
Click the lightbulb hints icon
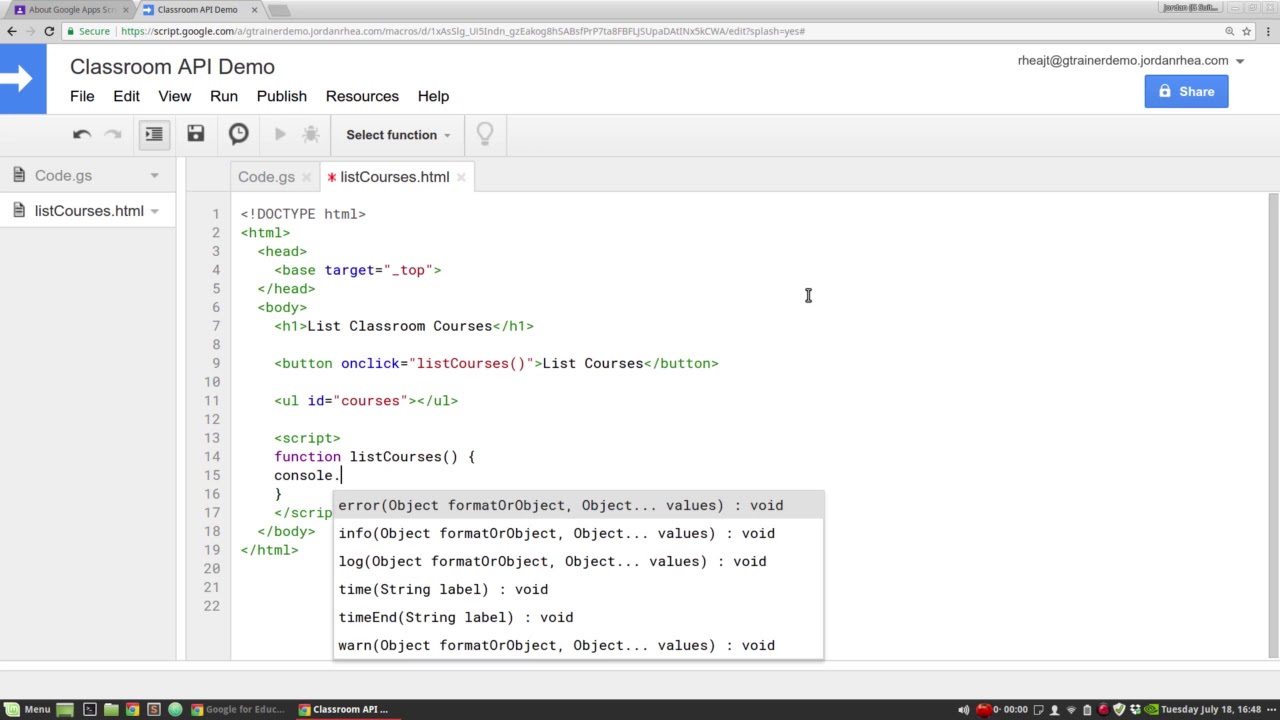point(485,134)
